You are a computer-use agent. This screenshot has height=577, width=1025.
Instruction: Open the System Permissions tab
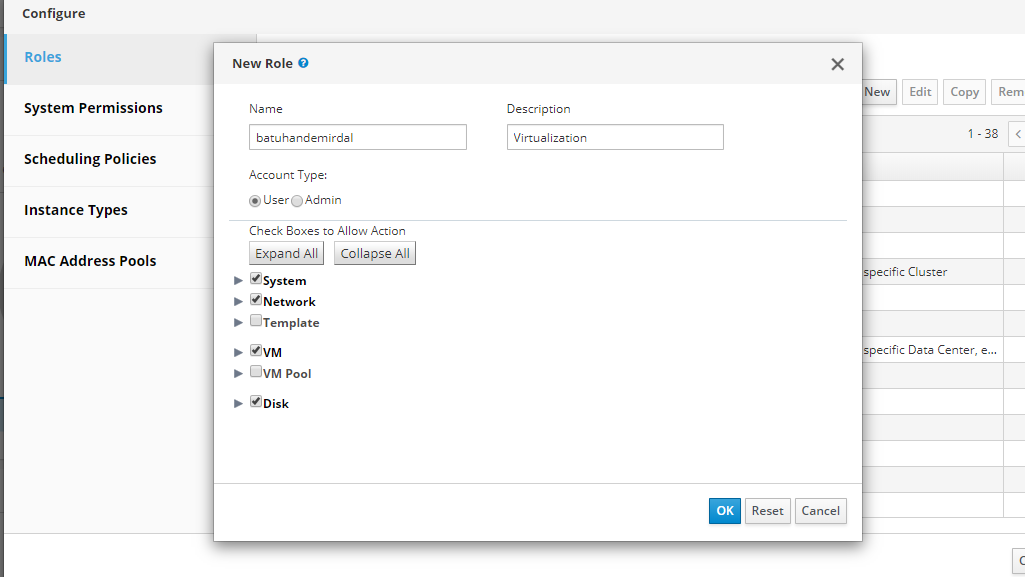93,108
